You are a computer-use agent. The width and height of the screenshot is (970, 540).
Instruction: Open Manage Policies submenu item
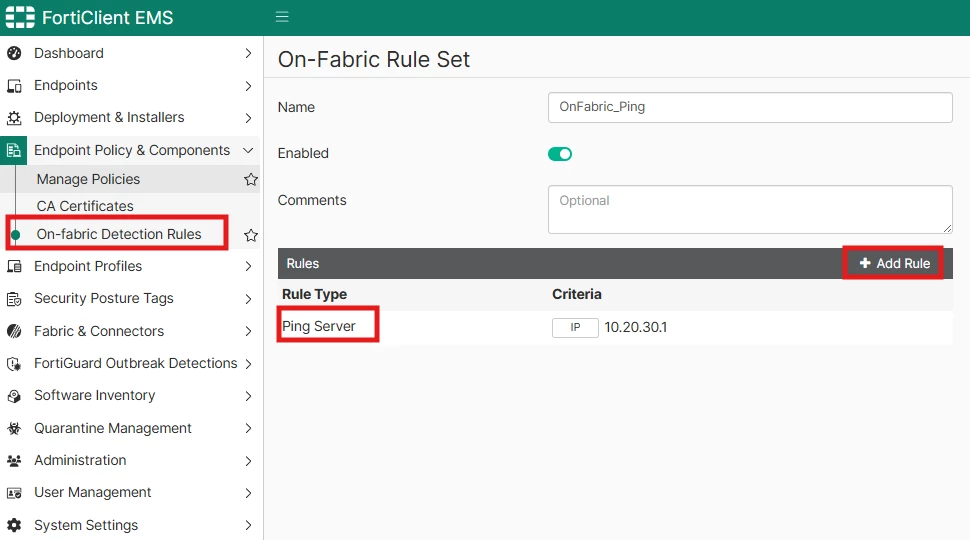pyautogui.click(x=88, y=179)
